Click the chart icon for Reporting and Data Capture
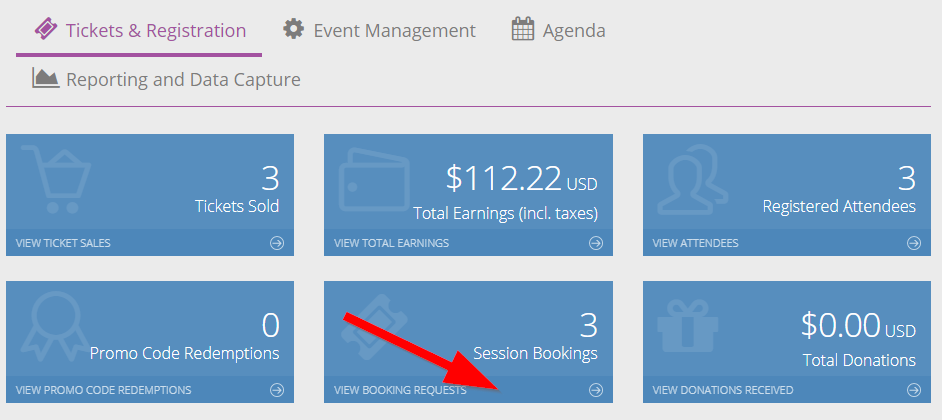 click(46, 78)
